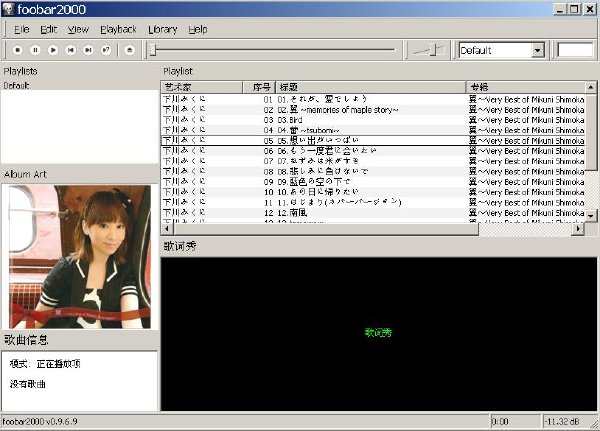
Task: Open the Playback menu
Action: (x=118, y=29)
